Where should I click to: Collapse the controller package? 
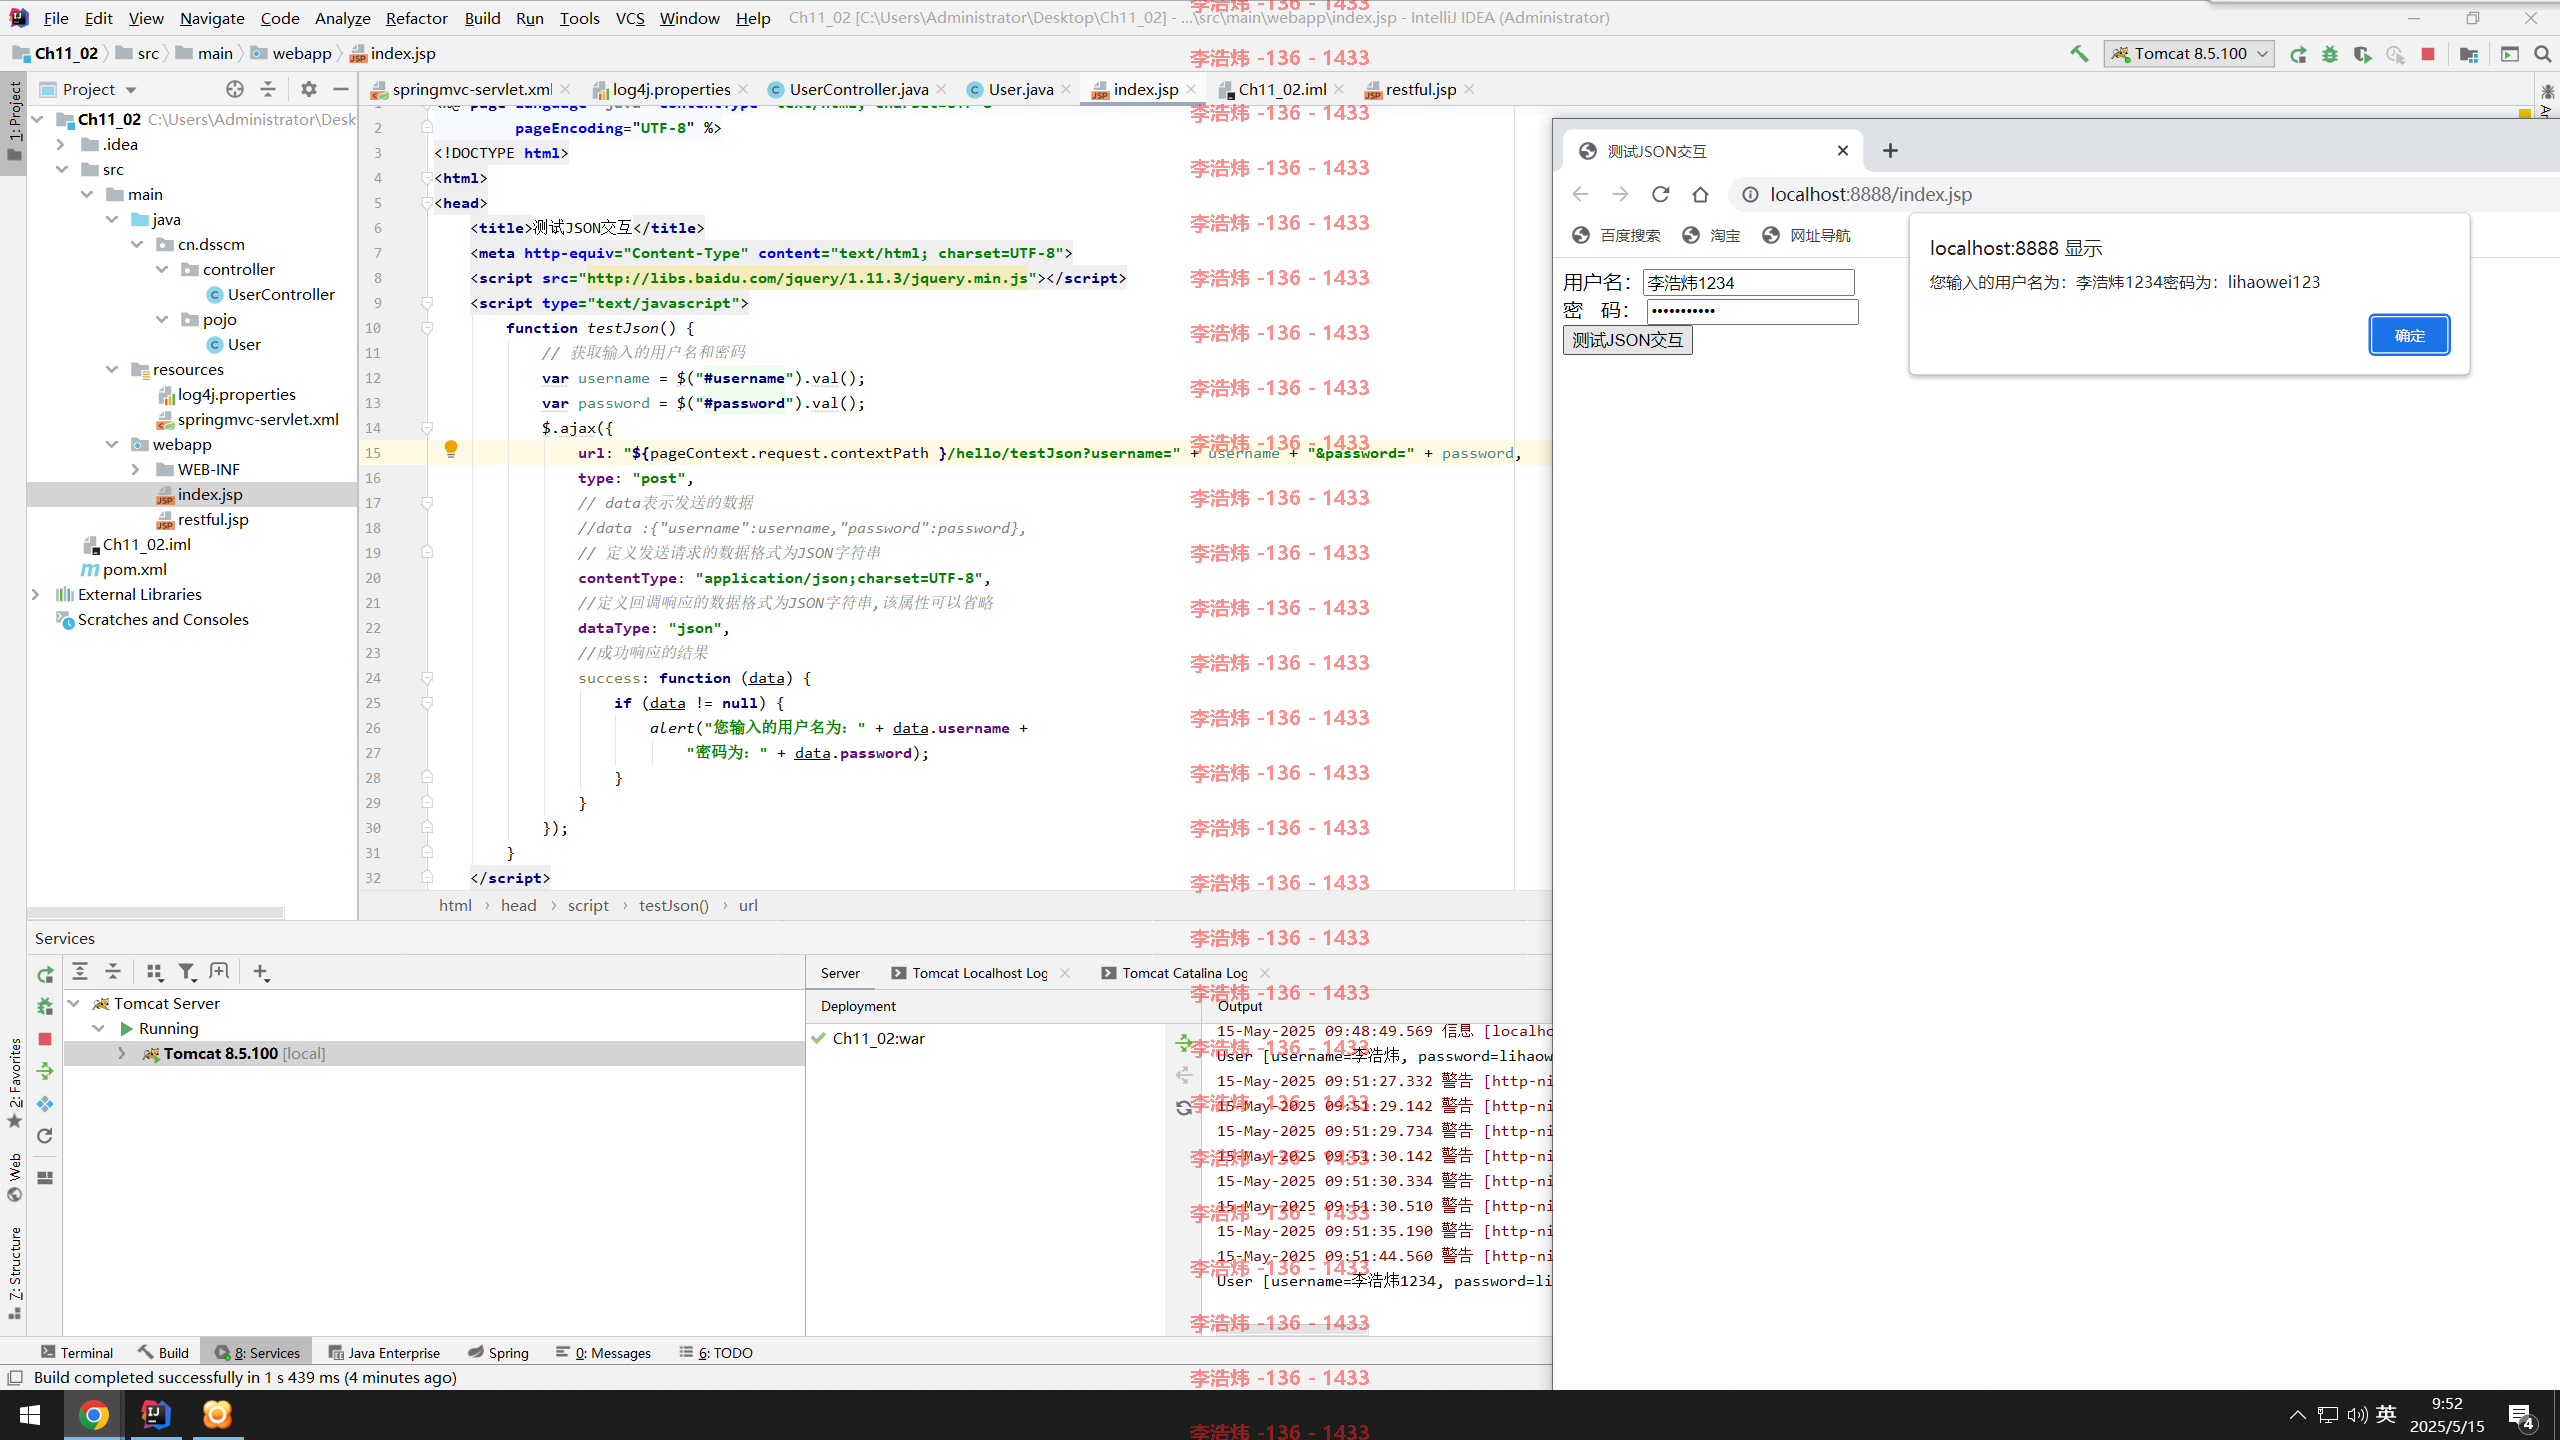pyautogui.click(x=162, y=269)
